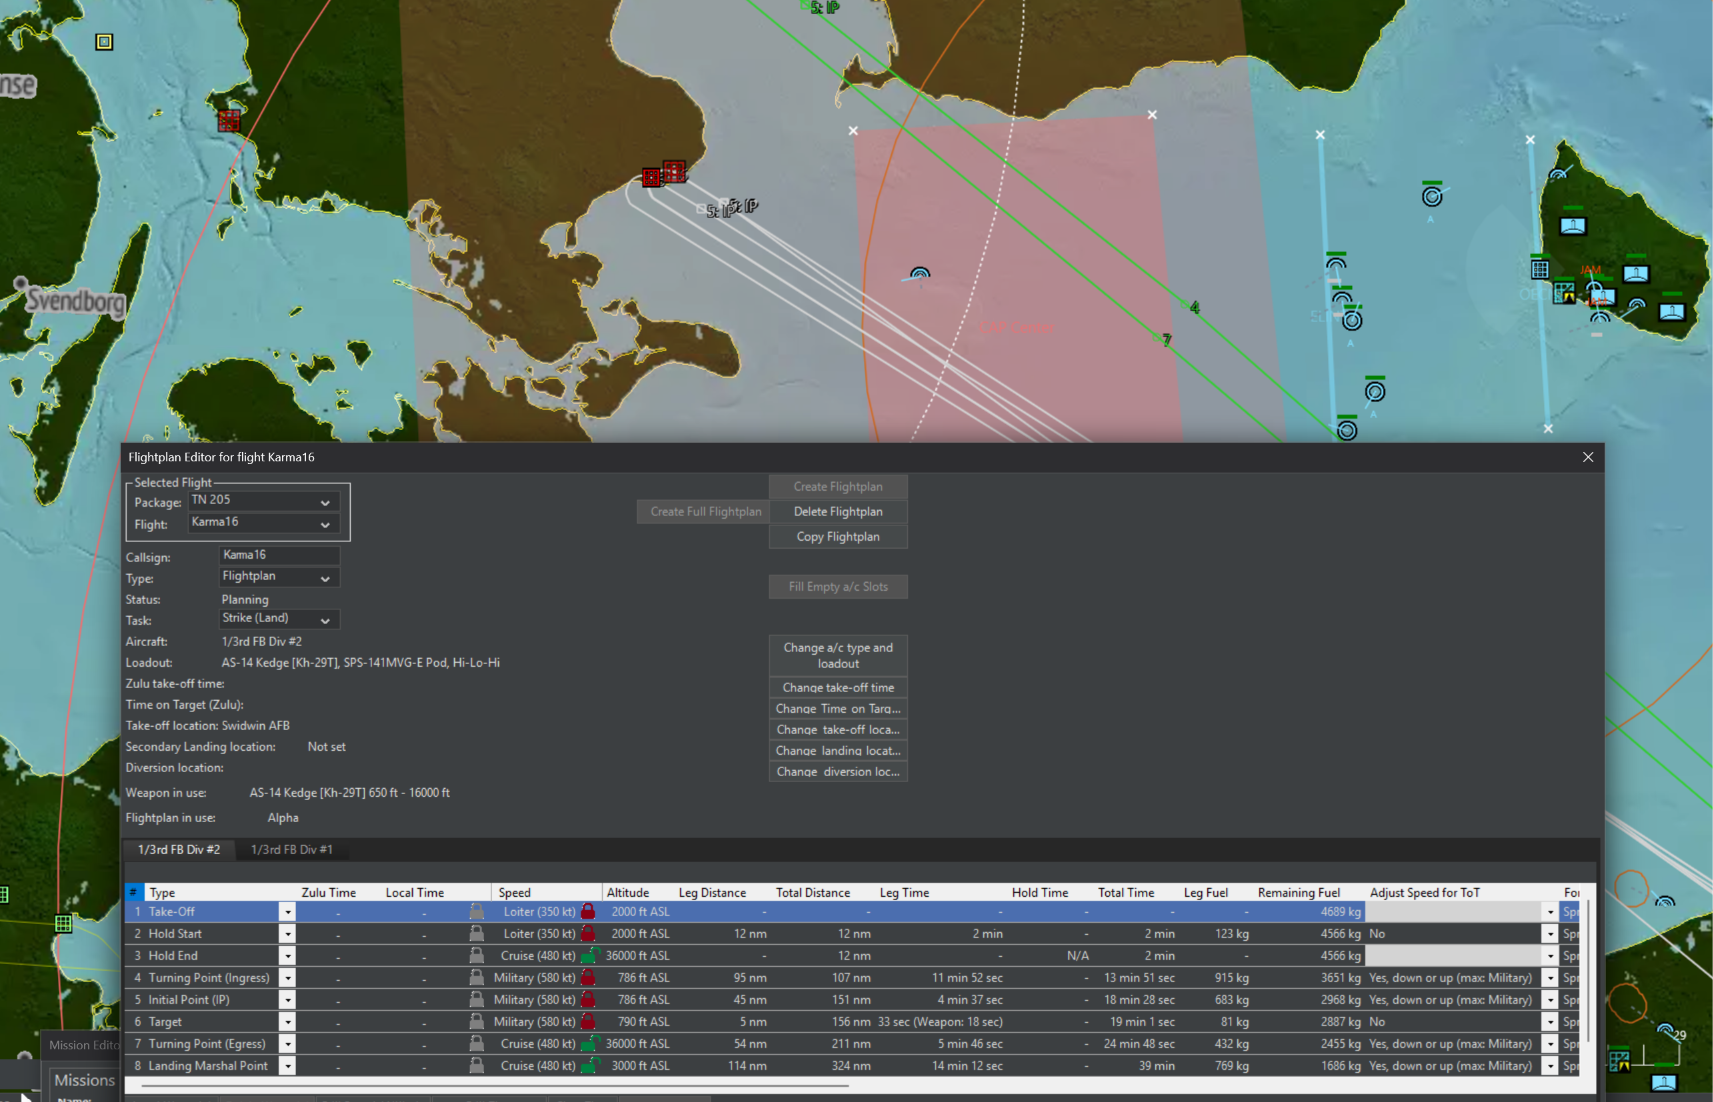Click the gray time lock icon in Take-Off row
Screen dimensions: 1713x1102
click(477, 911)
